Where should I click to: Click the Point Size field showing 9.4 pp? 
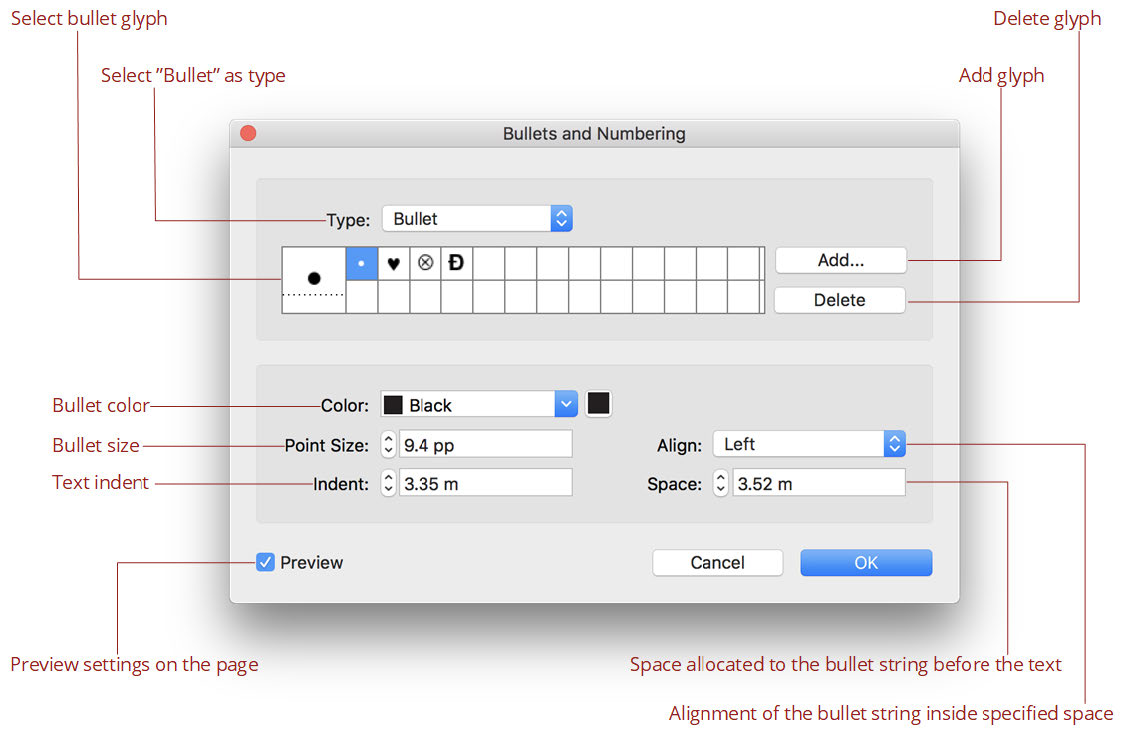(x=485, y=444)
